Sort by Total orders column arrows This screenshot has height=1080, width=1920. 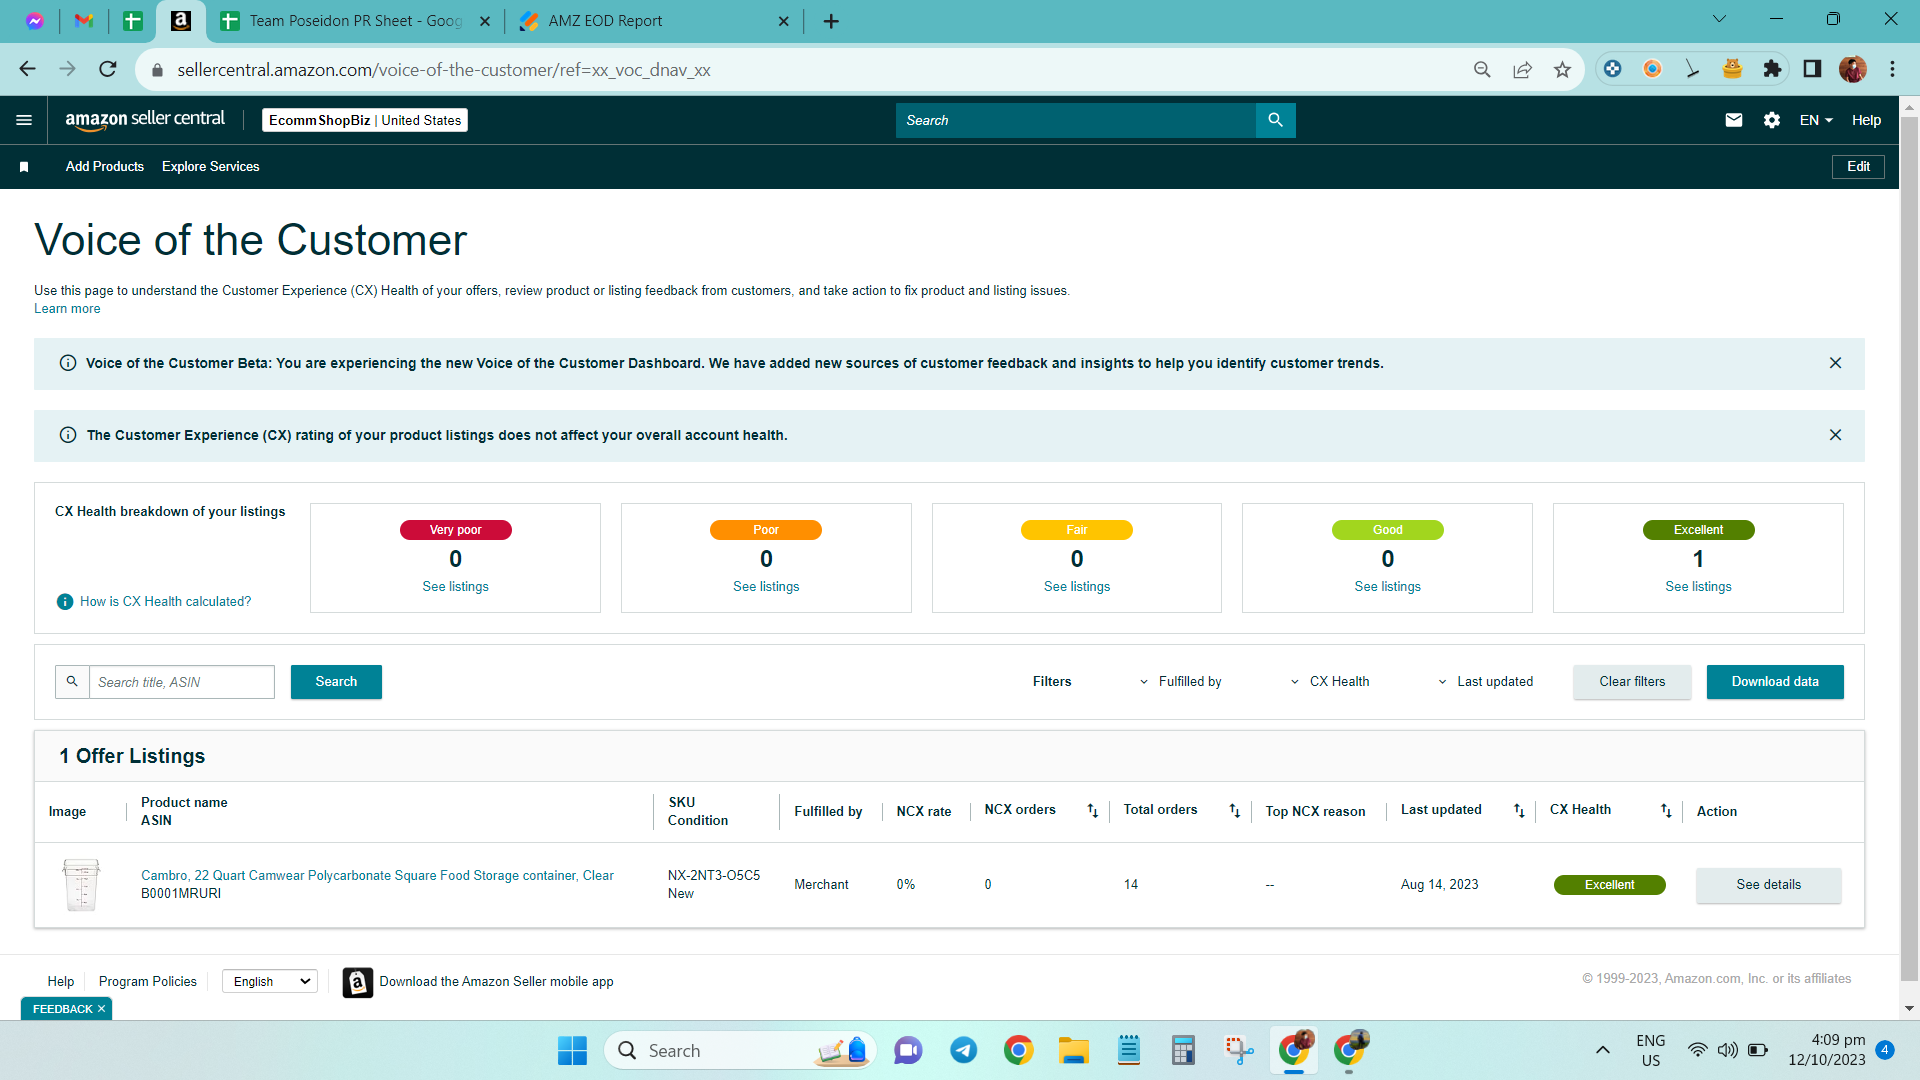pos(1235,811)
